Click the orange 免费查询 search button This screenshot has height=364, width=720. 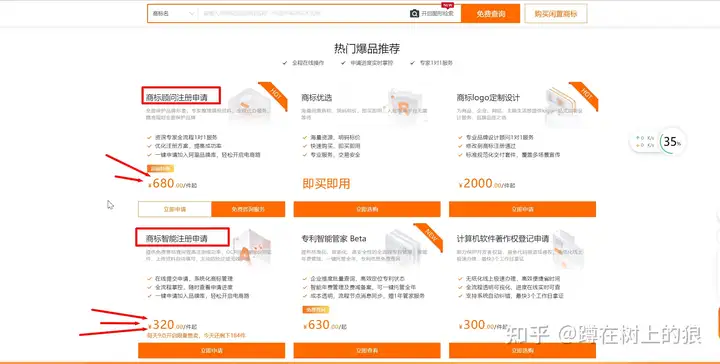point(490,14)
